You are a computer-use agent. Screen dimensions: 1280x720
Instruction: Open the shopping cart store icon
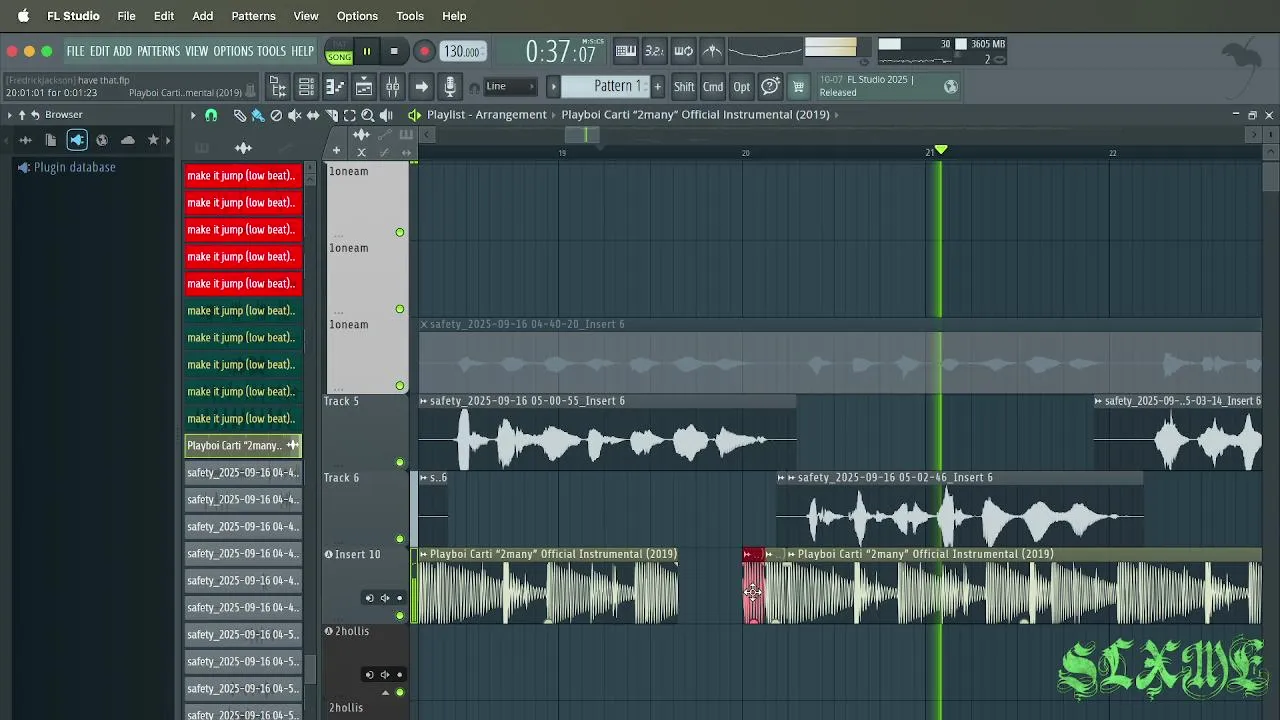coord(798,87)
